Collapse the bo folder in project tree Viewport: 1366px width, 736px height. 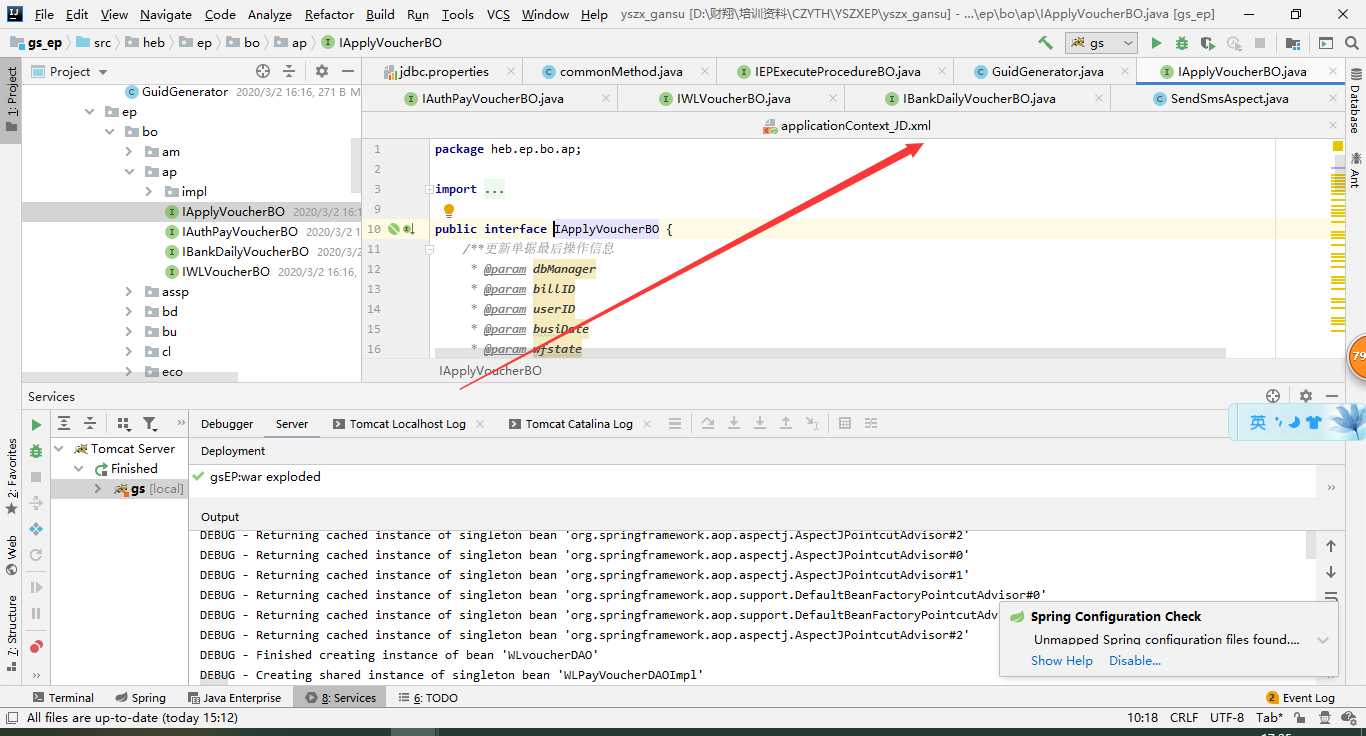coord(110,132)
